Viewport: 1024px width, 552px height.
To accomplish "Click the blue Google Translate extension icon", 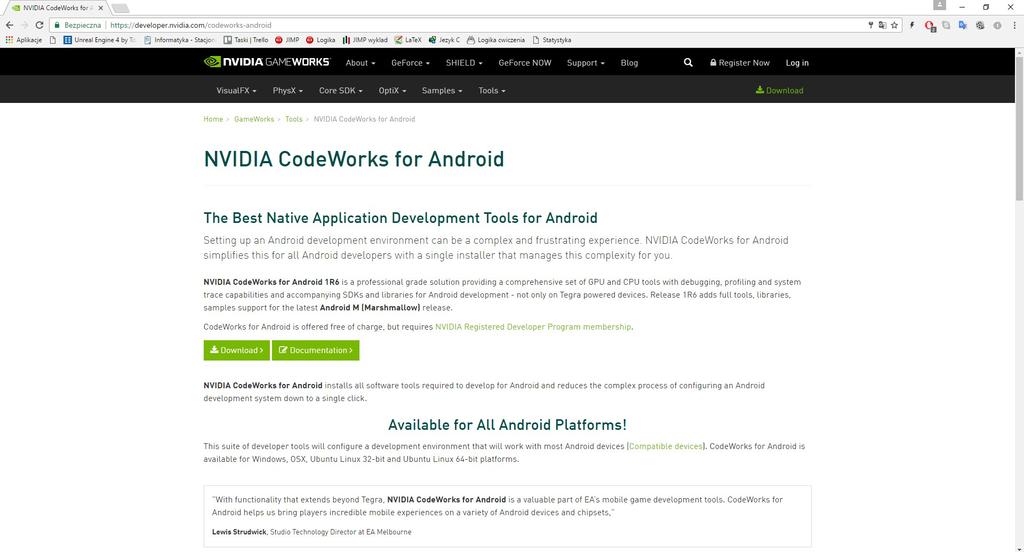I will [963, 25].
